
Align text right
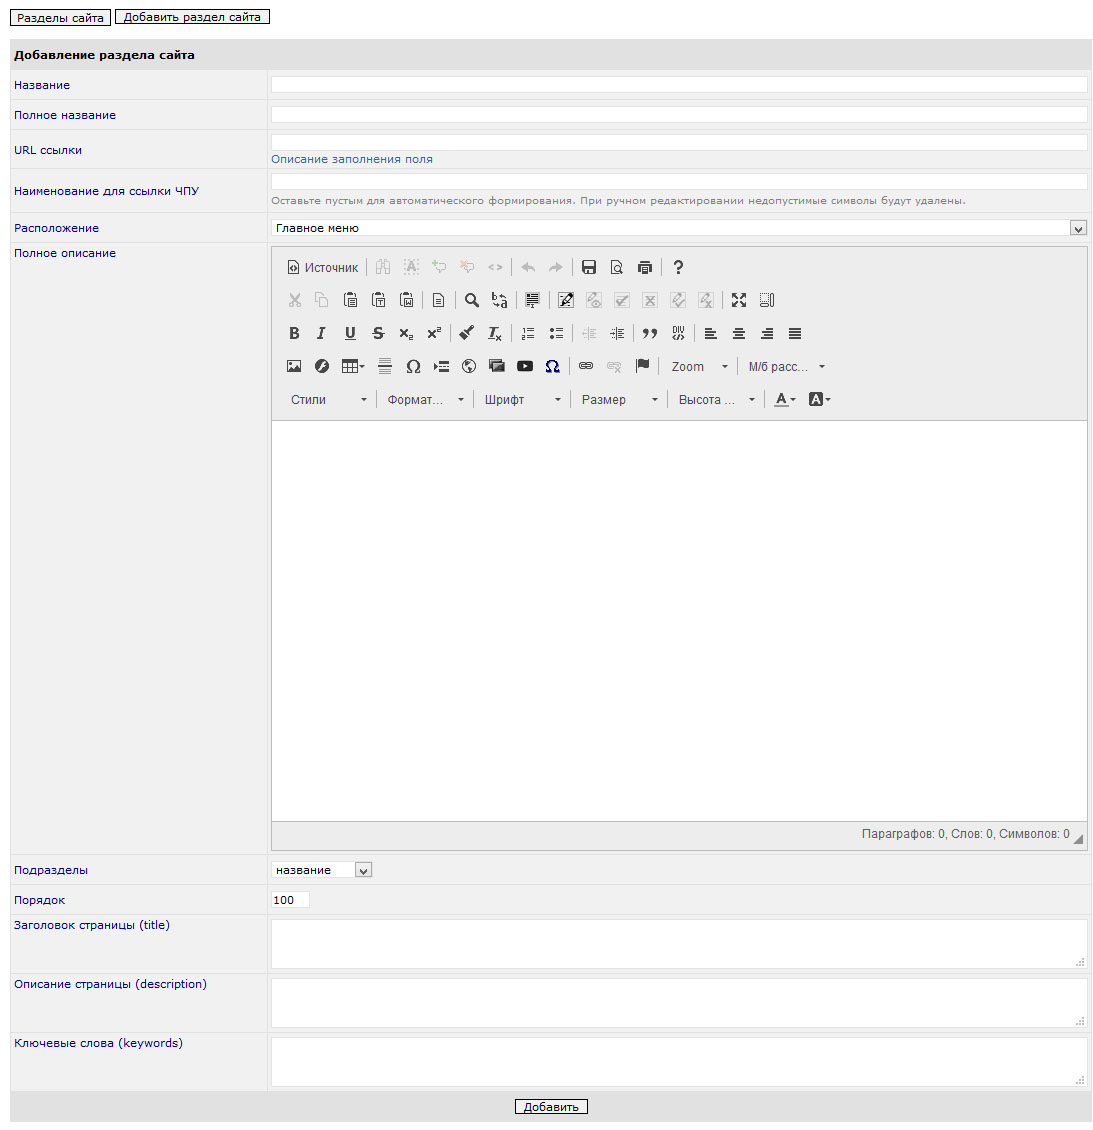[767, 333]
